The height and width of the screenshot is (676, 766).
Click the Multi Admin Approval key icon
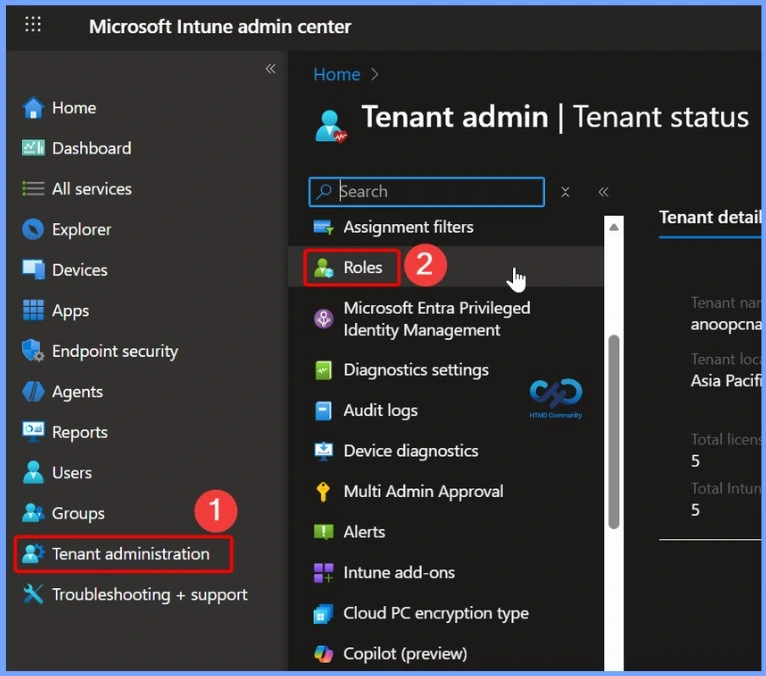click(x=323, y=491)
